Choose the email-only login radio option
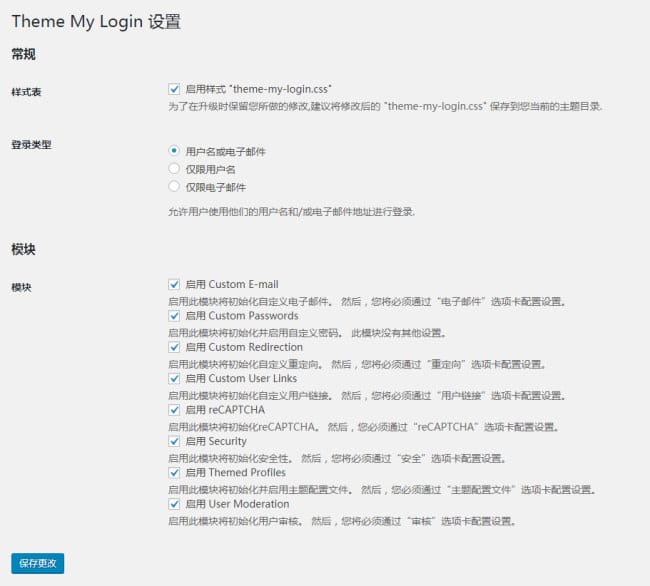650x586 pixels. point(174,186)
